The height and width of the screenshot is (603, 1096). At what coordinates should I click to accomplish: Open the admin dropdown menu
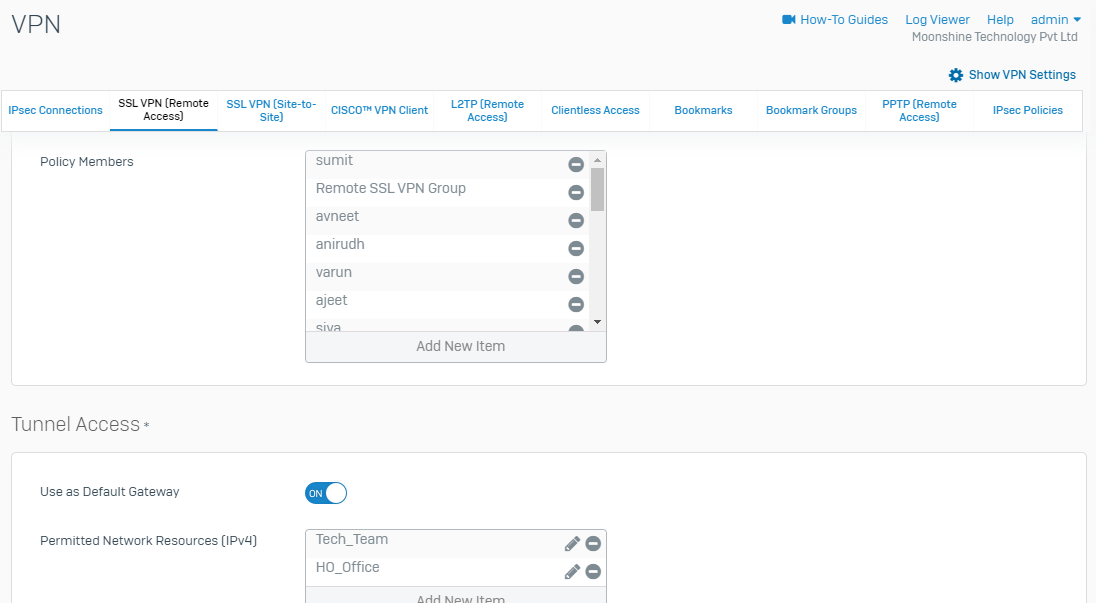[x=1056, y=20]
